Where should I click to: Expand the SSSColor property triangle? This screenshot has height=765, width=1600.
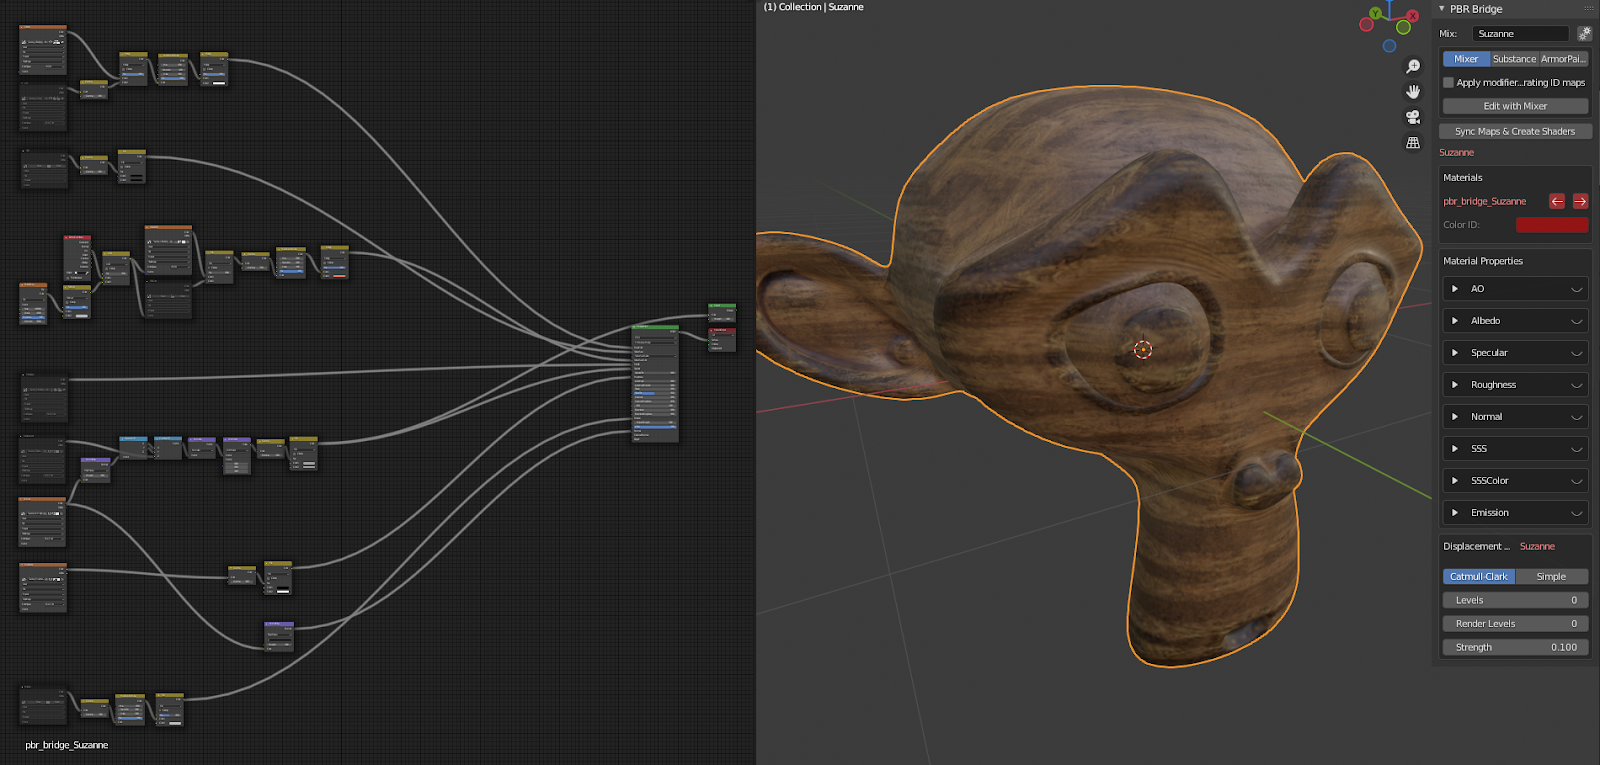click(x=1455, y=481)
